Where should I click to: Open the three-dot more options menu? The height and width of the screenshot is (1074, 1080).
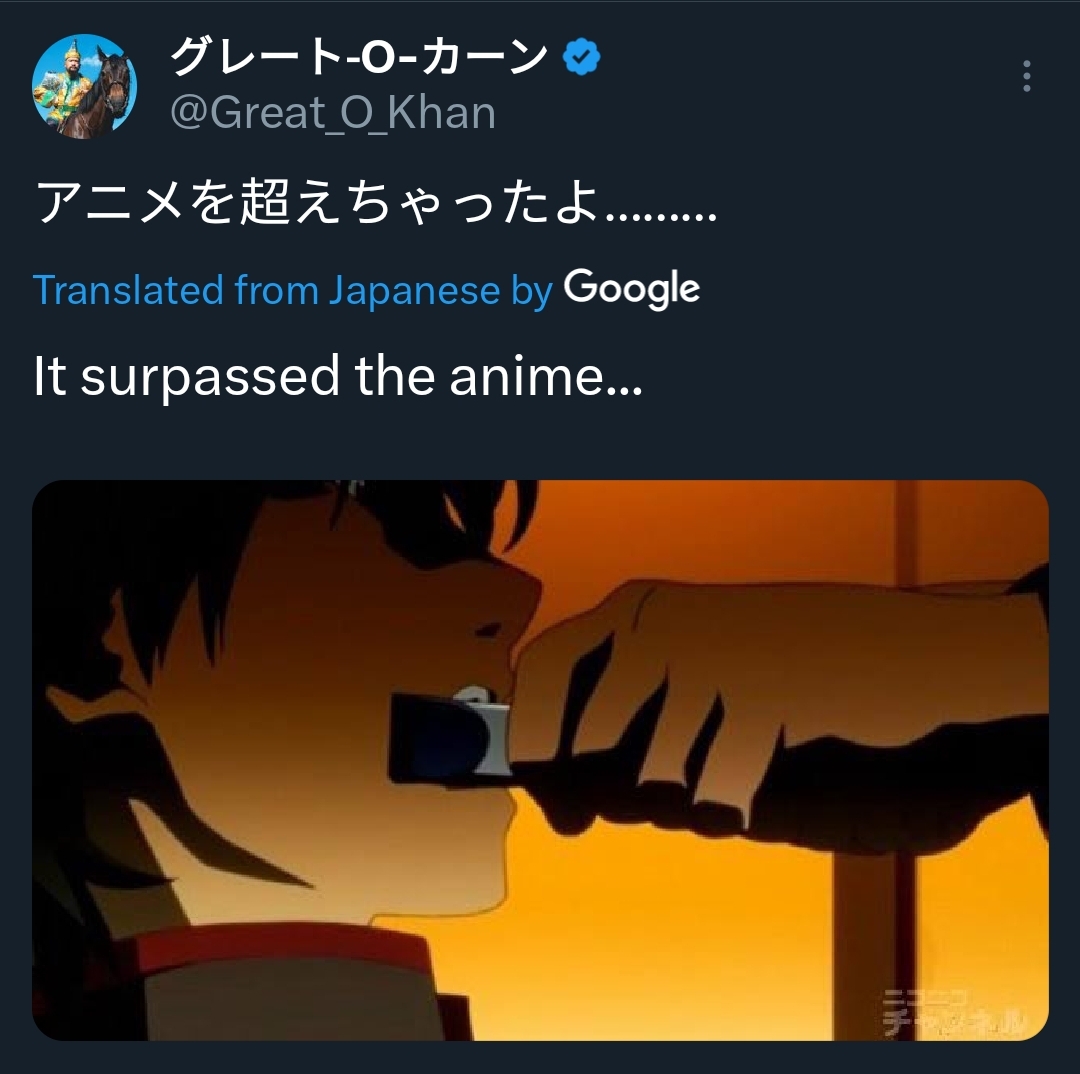click(x=1026, y=76)
